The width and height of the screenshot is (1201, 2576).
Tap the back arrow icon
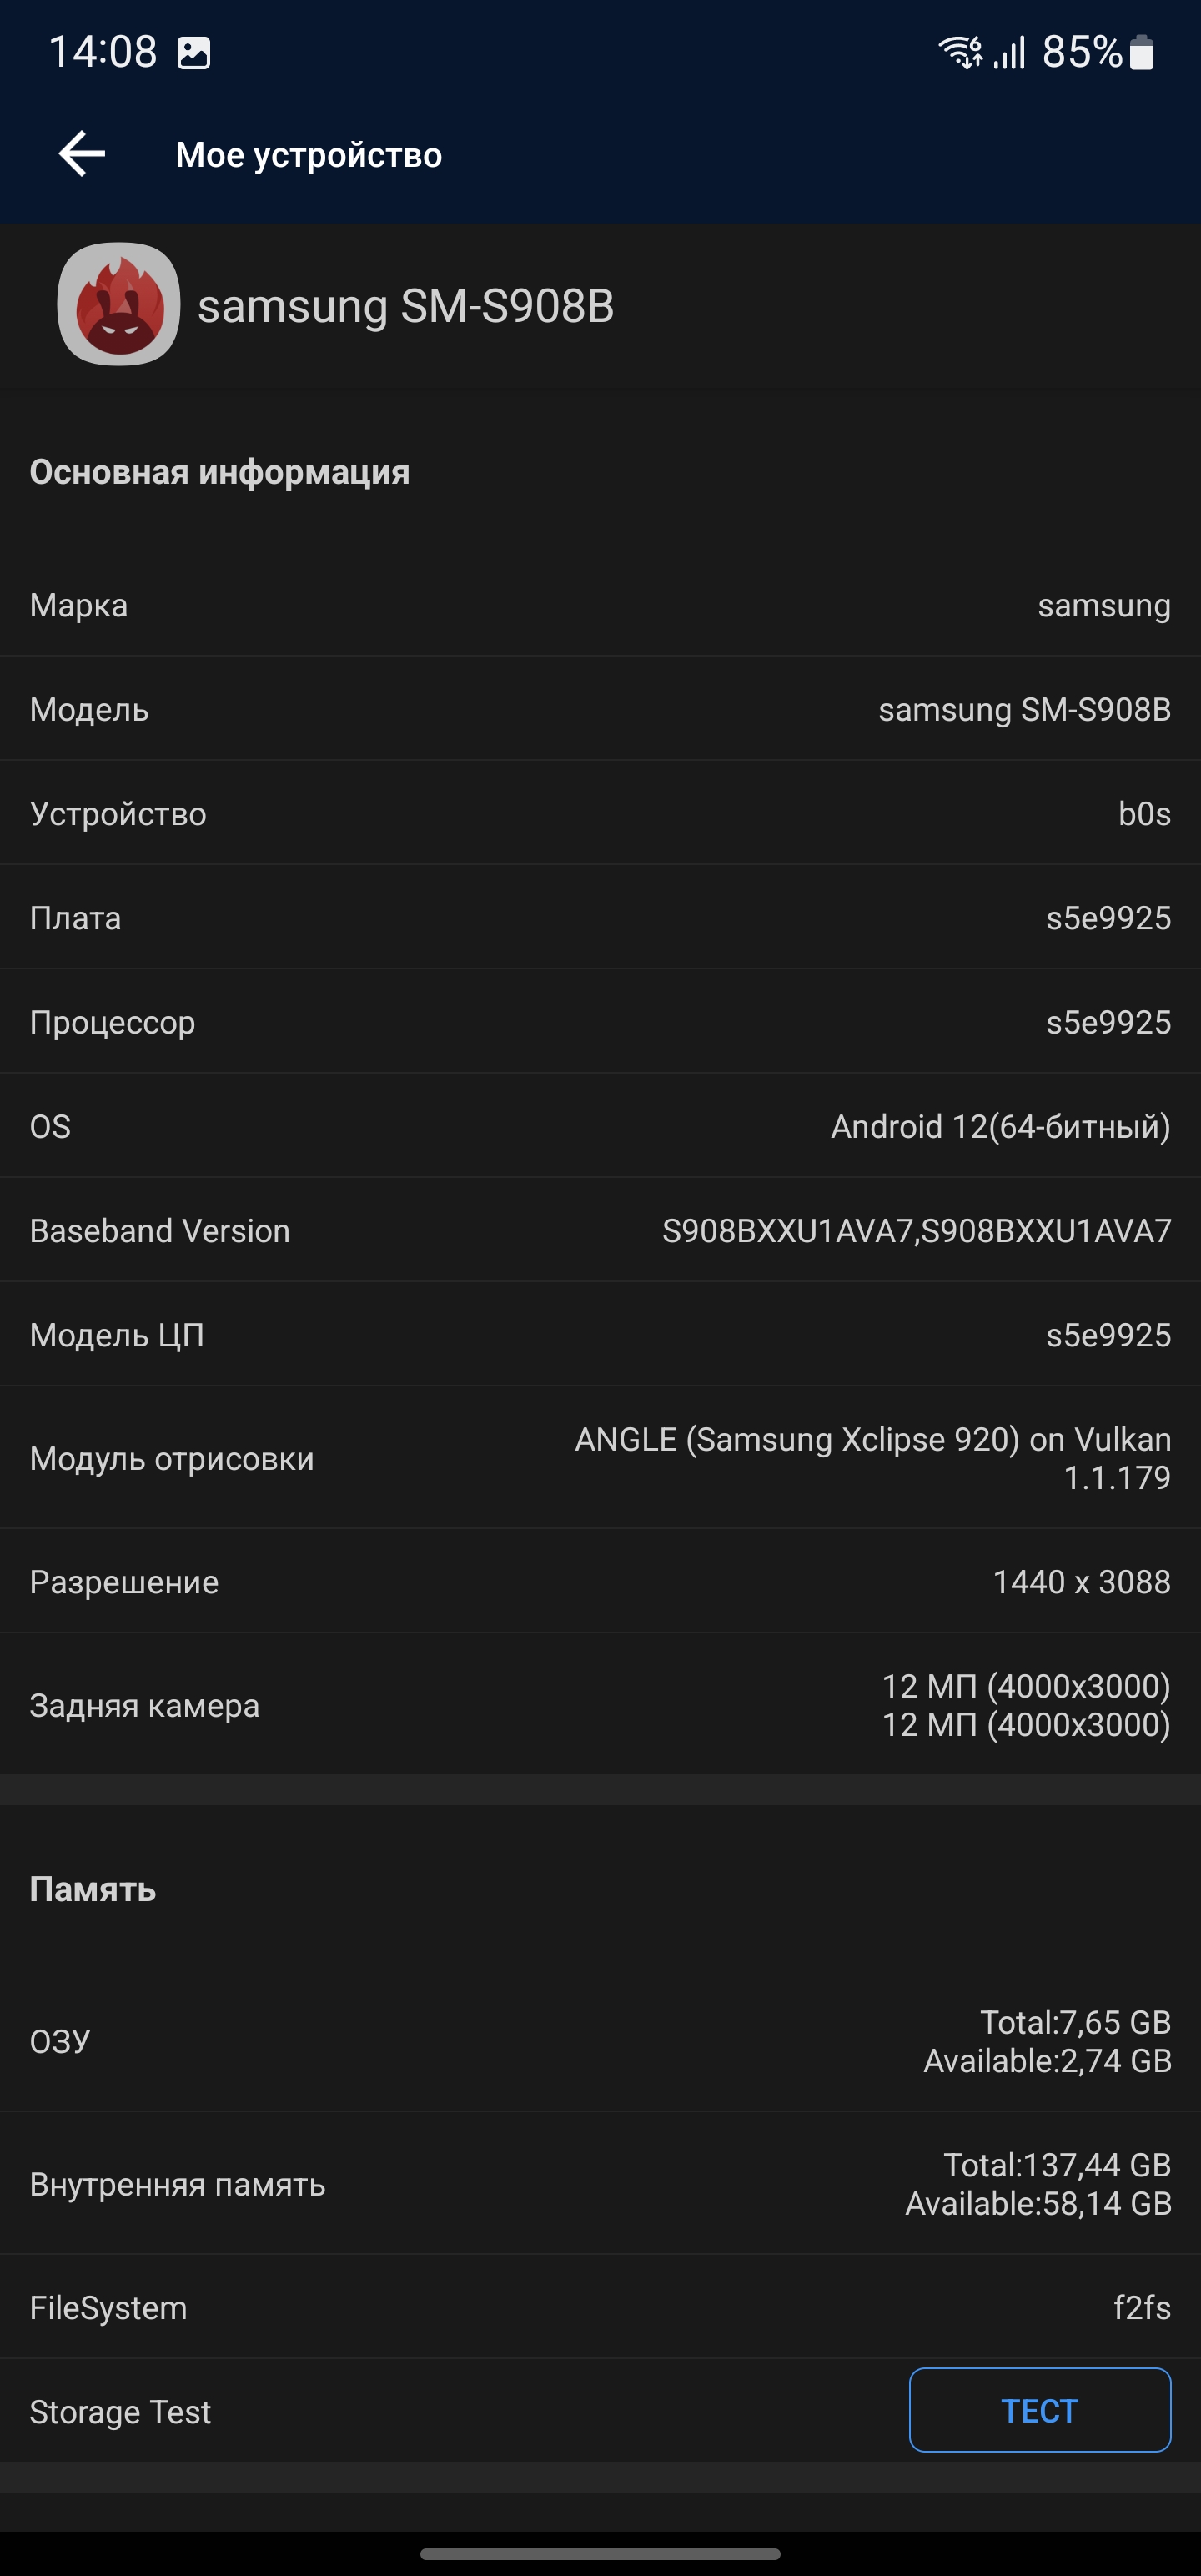tap(82, 154)
